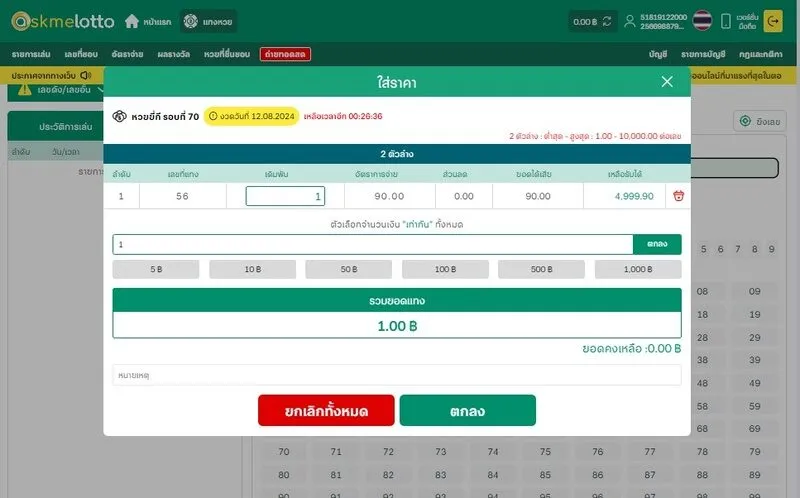Click the target shoot-number icon

[745, 121]
